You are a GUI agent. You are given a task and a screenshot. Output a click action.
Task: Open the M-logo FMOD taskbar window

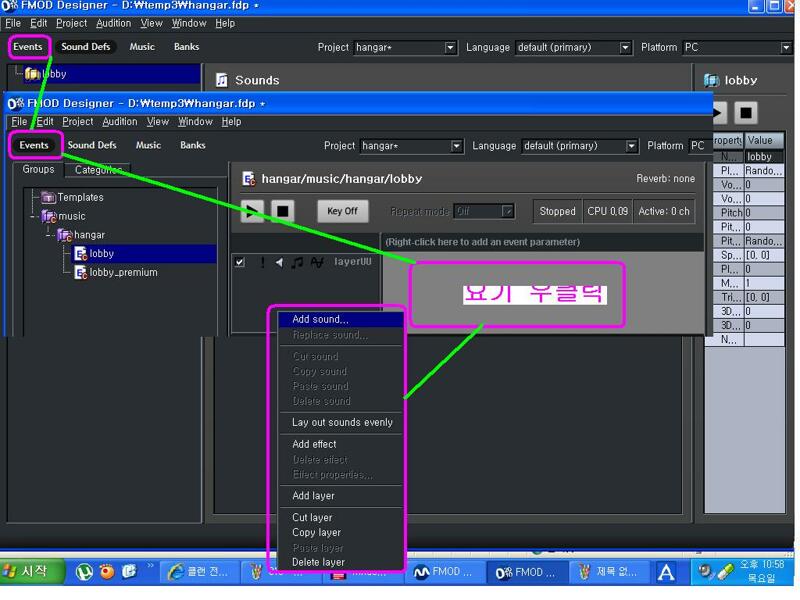(x=443, y=572)
